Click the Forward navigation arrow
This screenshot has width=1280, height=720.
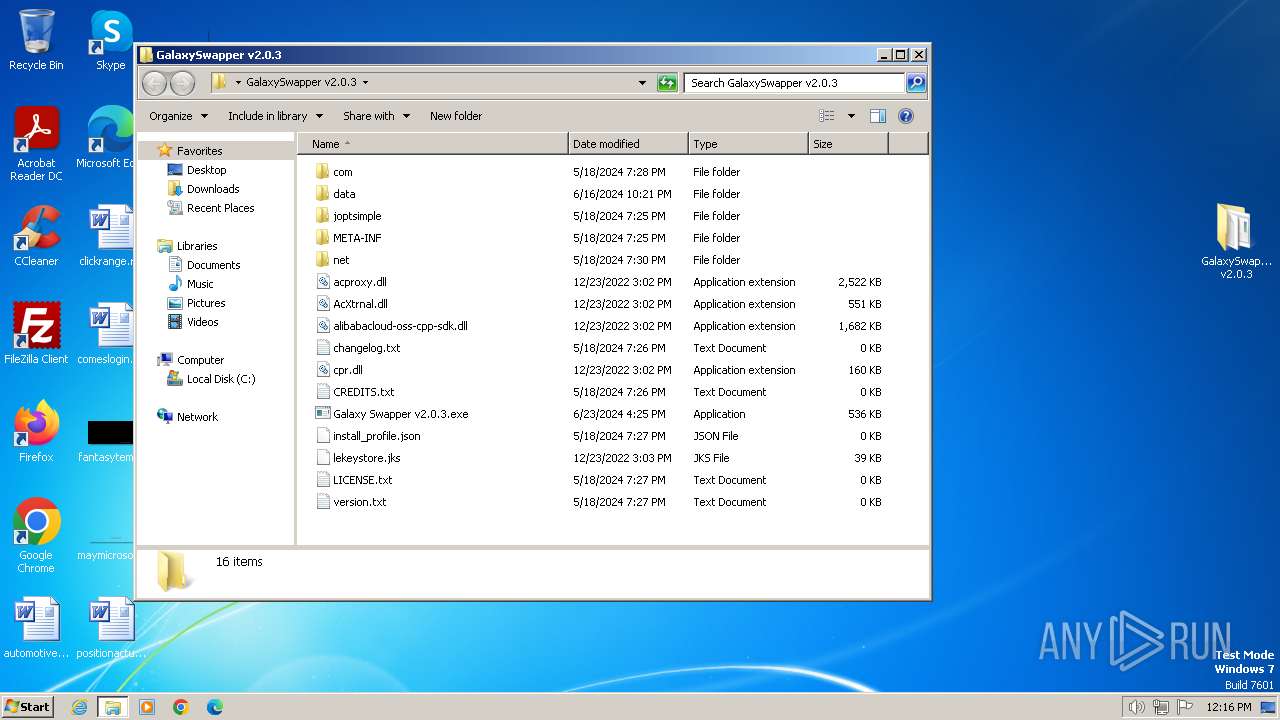pos(182,83)
